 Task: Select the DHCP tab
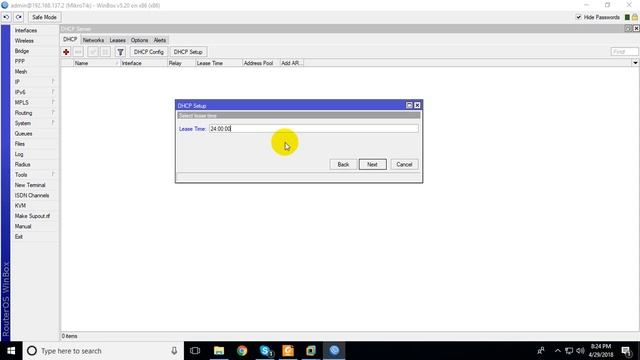[70, 40]
